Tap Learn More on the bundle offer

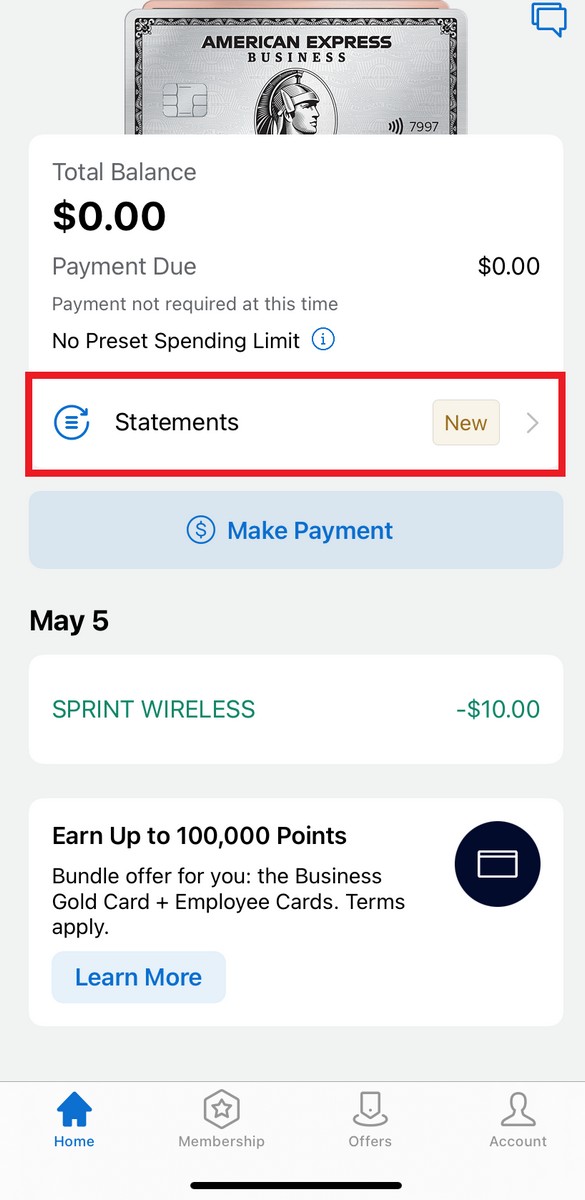coord(138,977)
